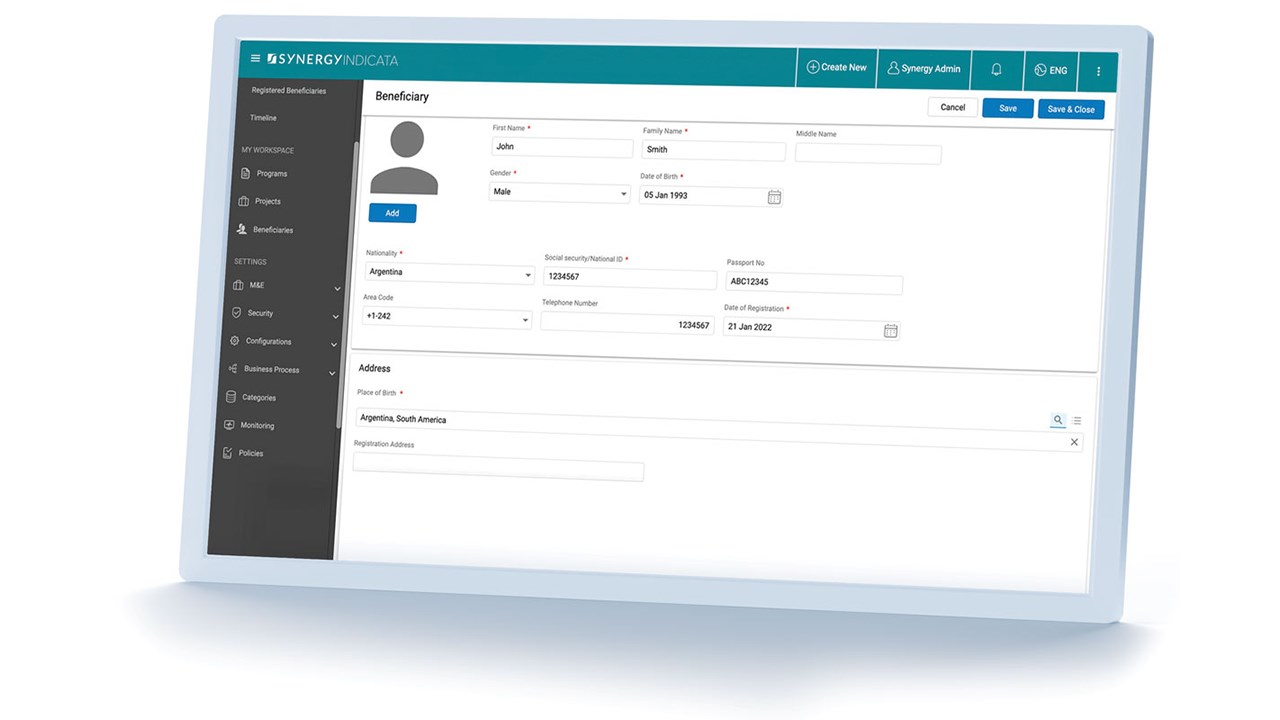Expand the M&E section chevron
This screenshot has width=1280, height=720.
338,289
